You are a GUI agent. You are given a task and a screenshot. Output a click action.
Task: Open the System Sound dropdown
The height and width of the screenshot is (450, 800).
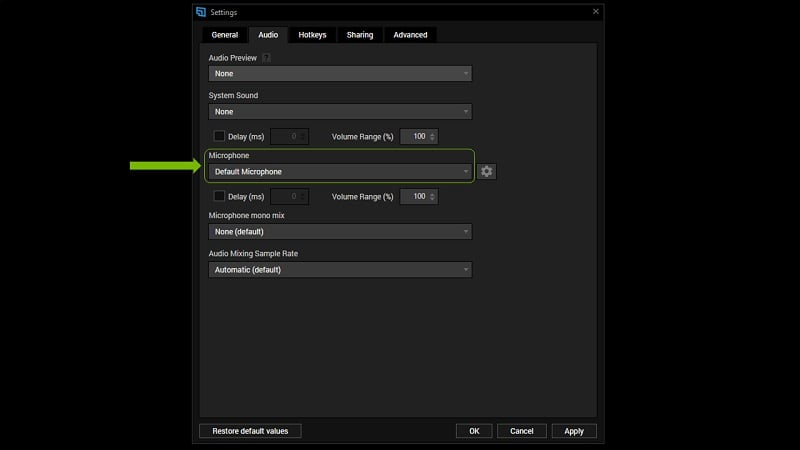(340, 111)
